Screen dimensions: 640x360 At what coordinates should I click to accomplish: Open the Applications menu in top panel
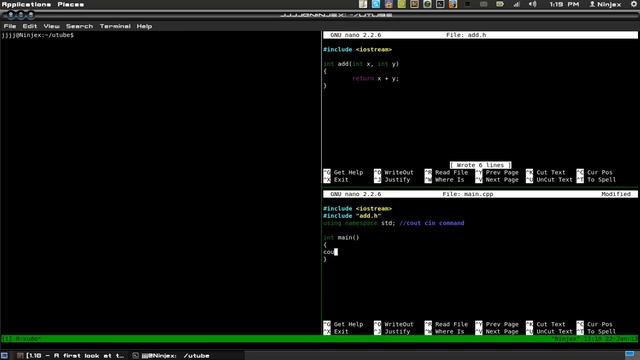pyautogui.click(x=26, y=4)
